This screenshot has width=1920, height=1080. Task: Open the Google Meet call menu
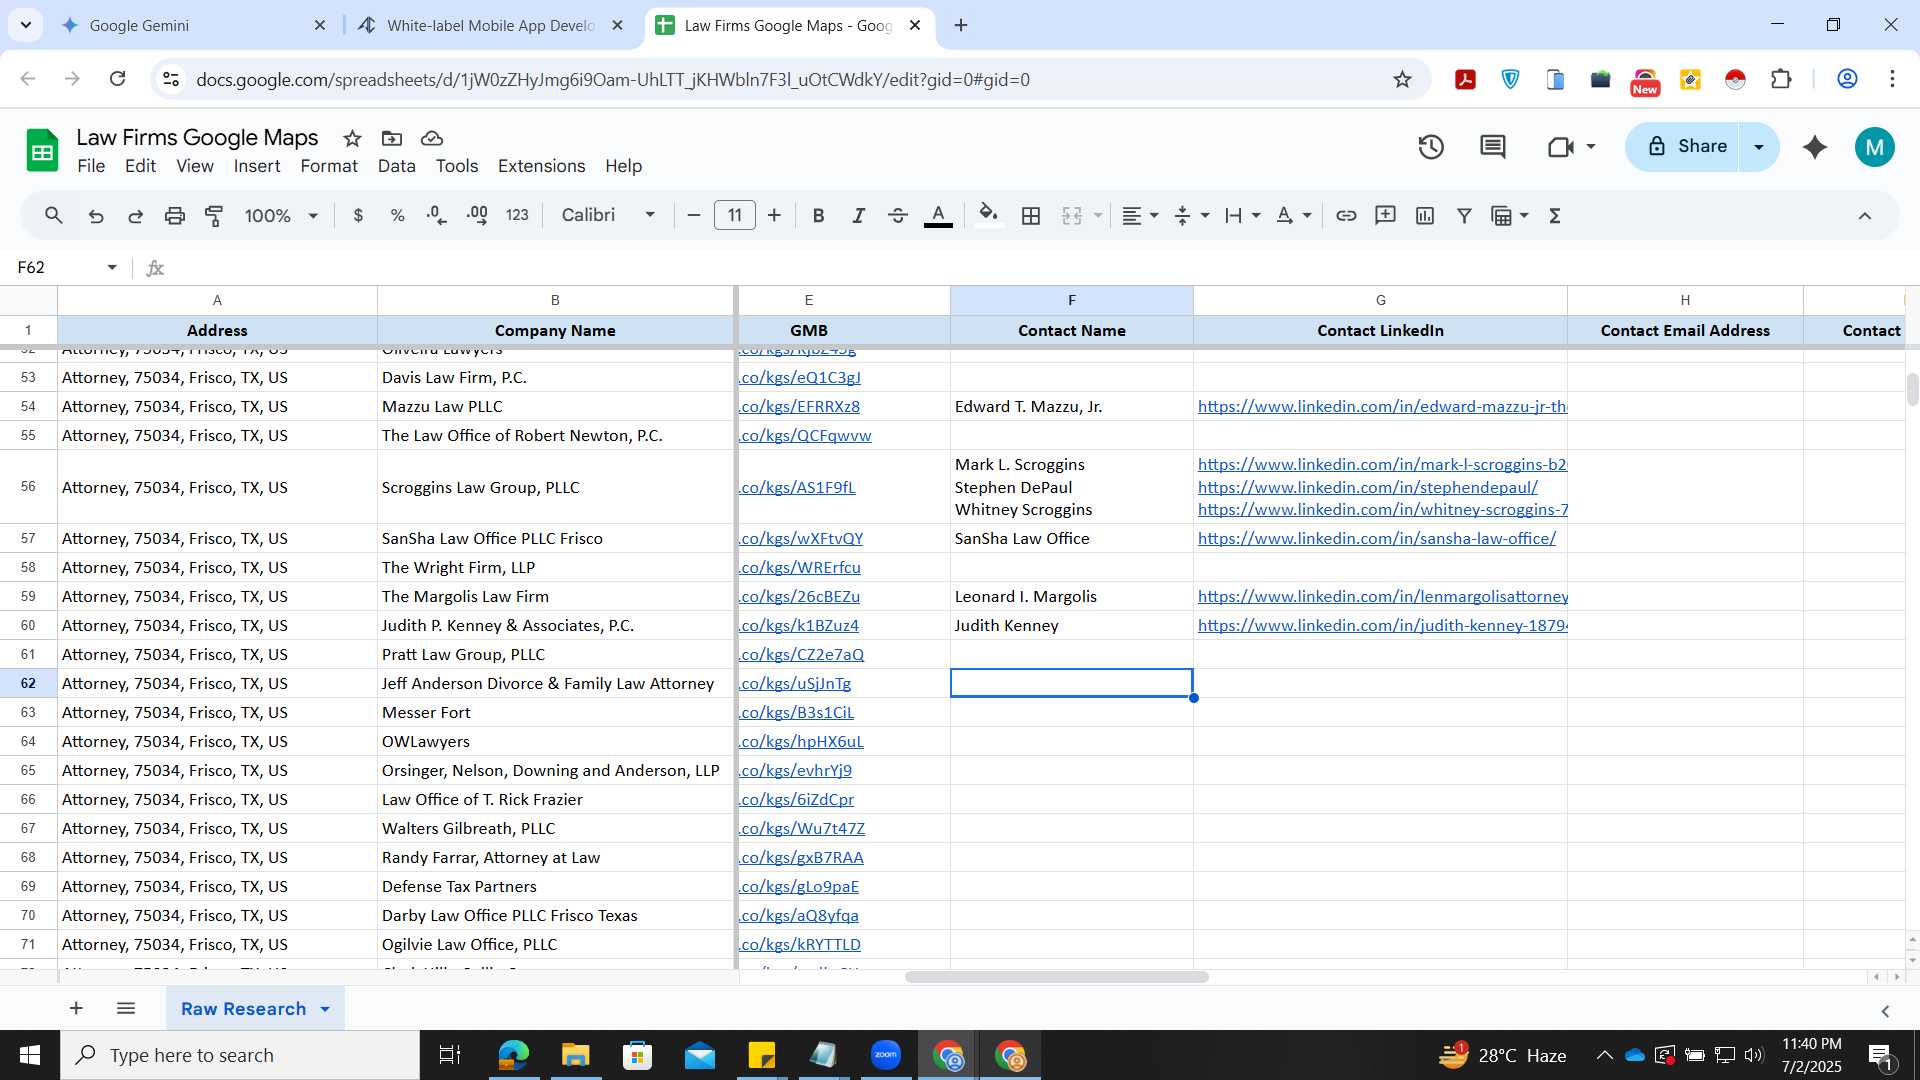[1570, 147]
